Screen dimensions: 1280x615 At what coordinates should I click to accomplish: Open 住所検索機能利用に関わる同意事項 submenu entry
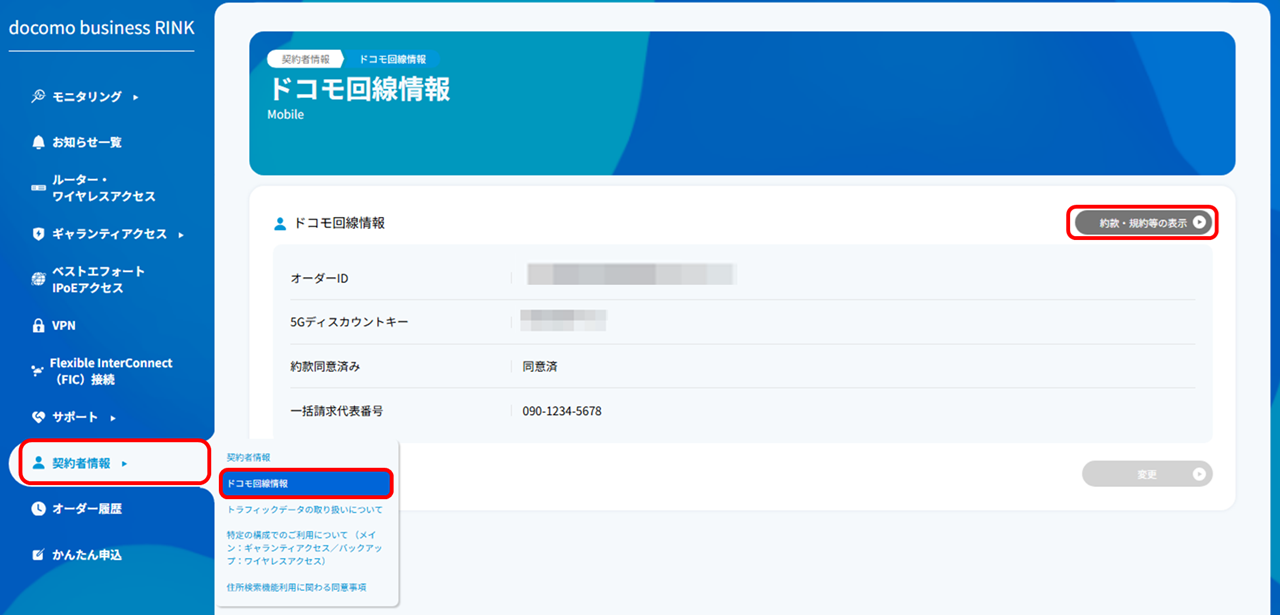click(x=296, y=587)
